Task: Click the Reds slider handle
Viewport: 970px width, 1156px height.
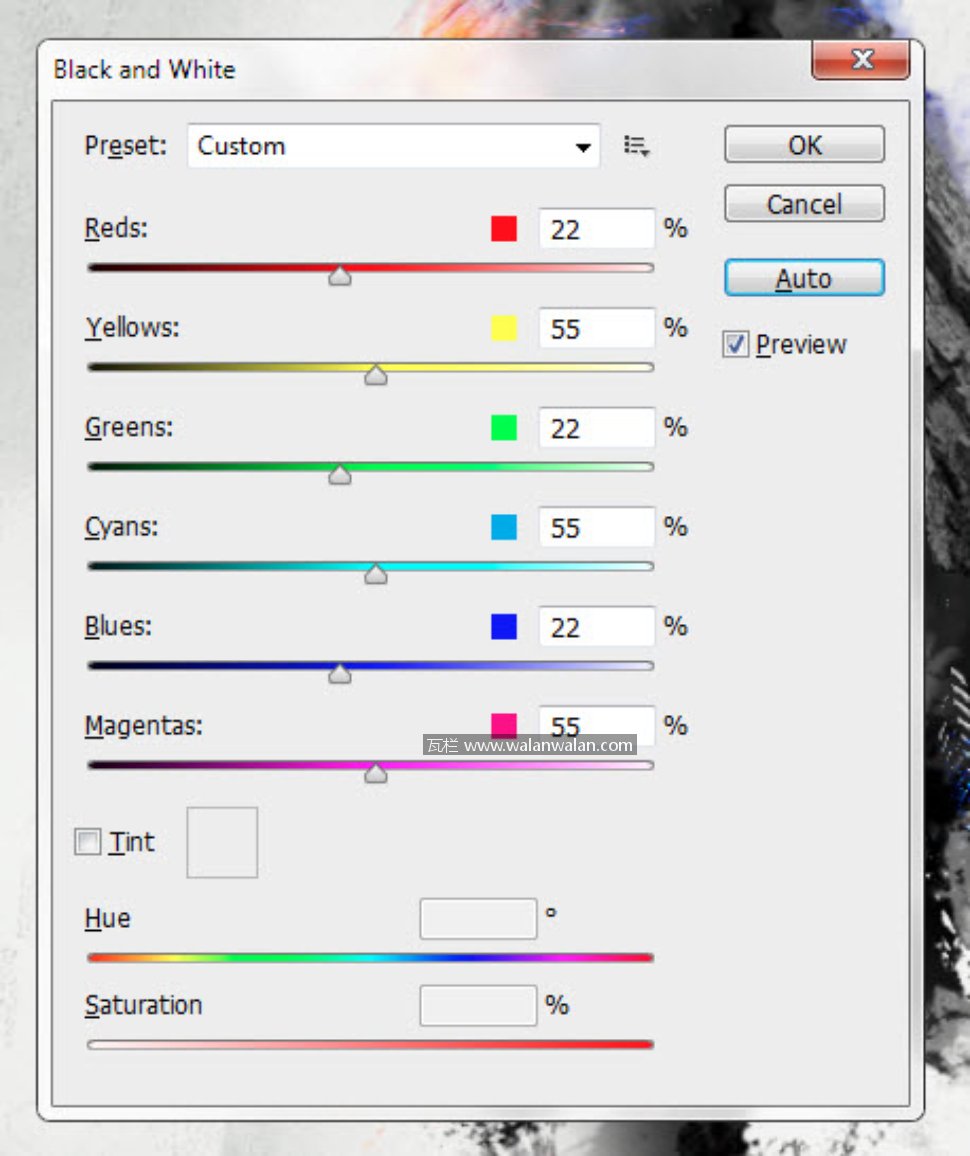Action: [340, 276]
